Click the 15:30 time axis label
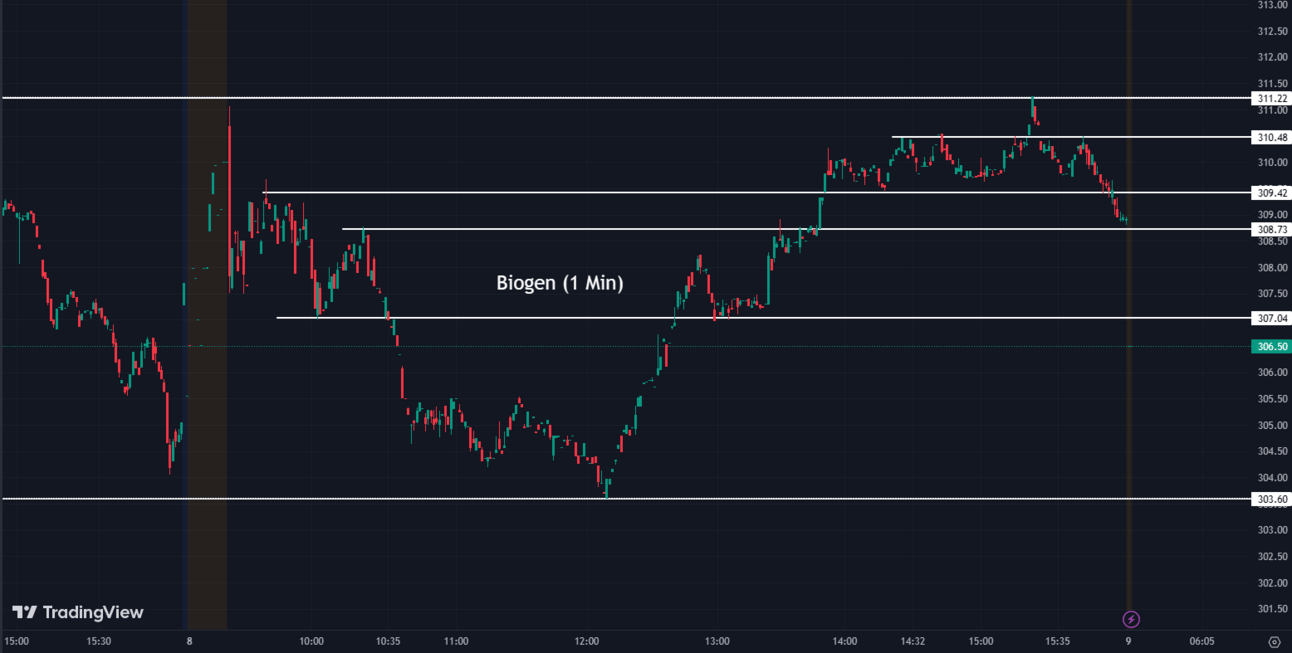 [x=98, y=641]
